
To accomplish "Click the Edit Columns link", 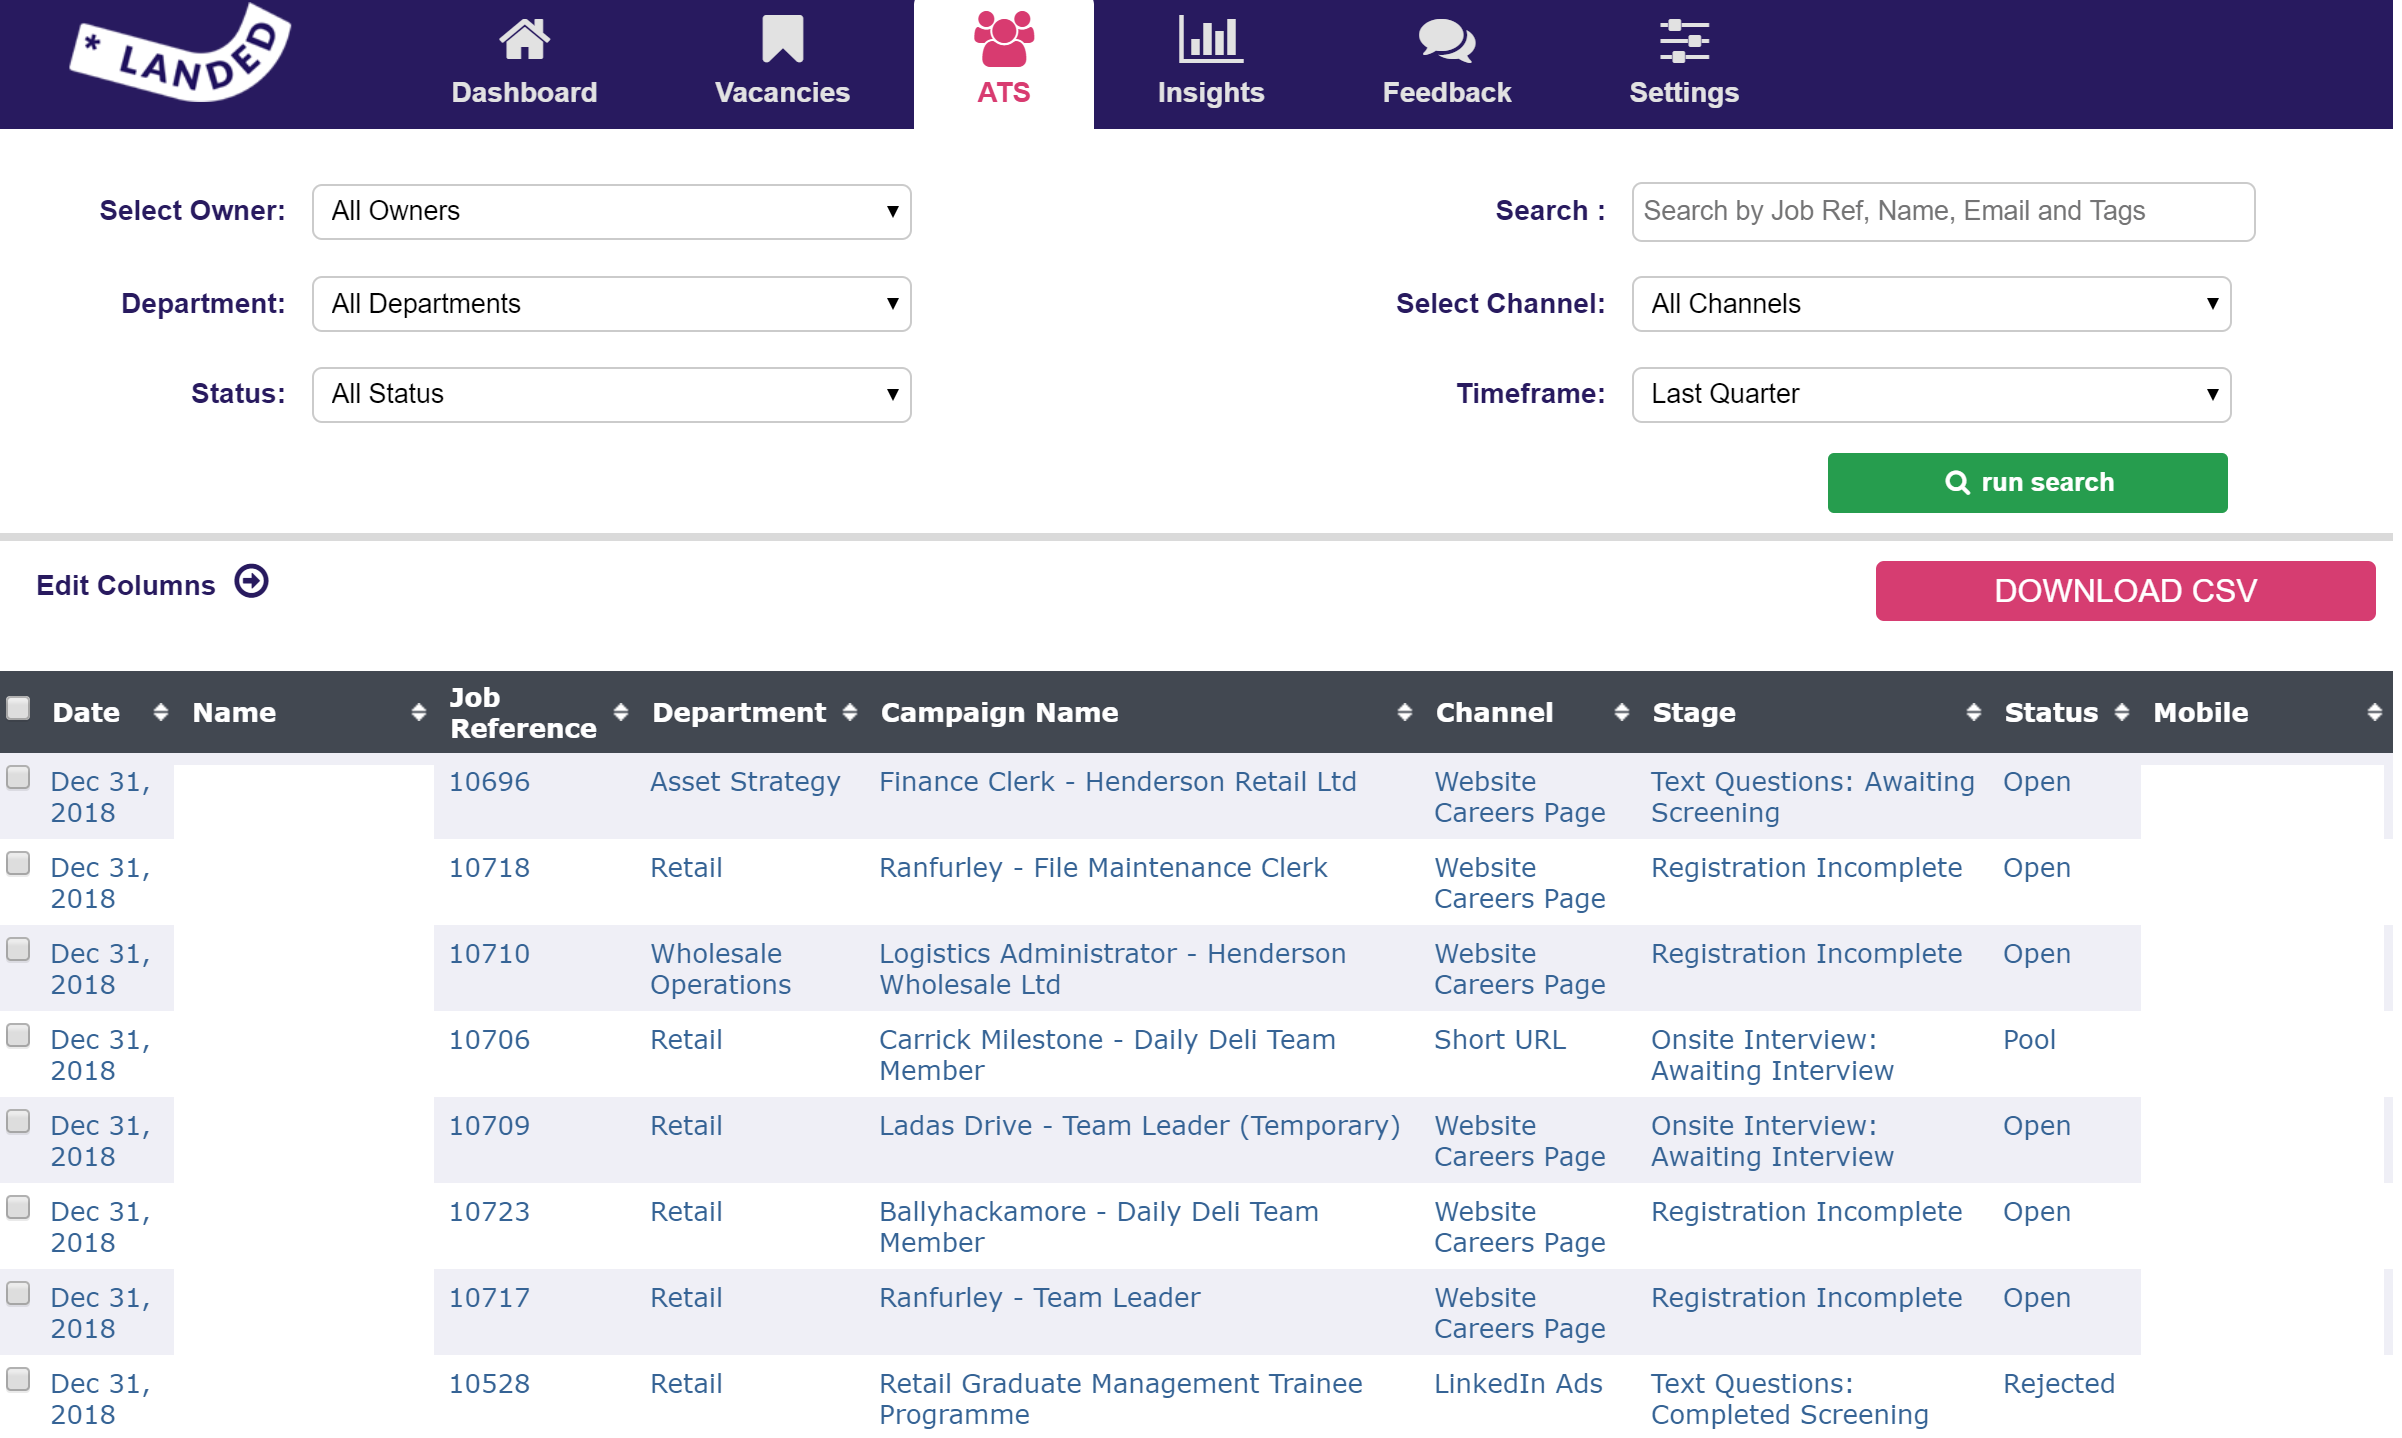I will pyautogui.click(x=126, y=585).
